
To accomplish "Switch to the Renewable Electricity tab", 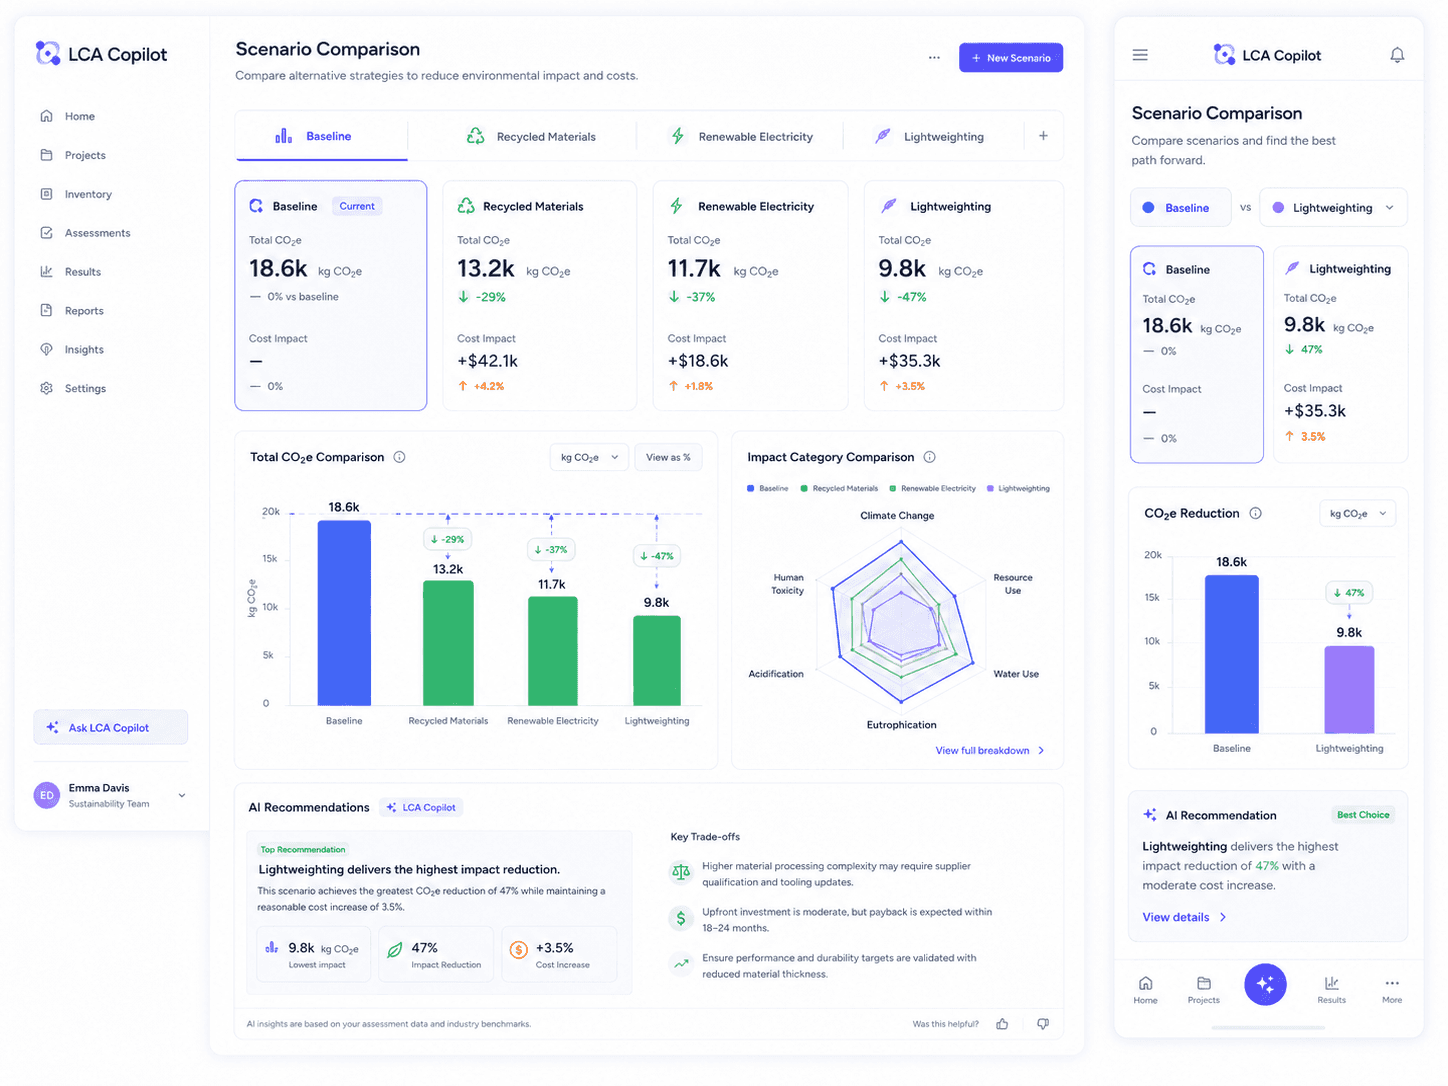I will click(741, 136).
